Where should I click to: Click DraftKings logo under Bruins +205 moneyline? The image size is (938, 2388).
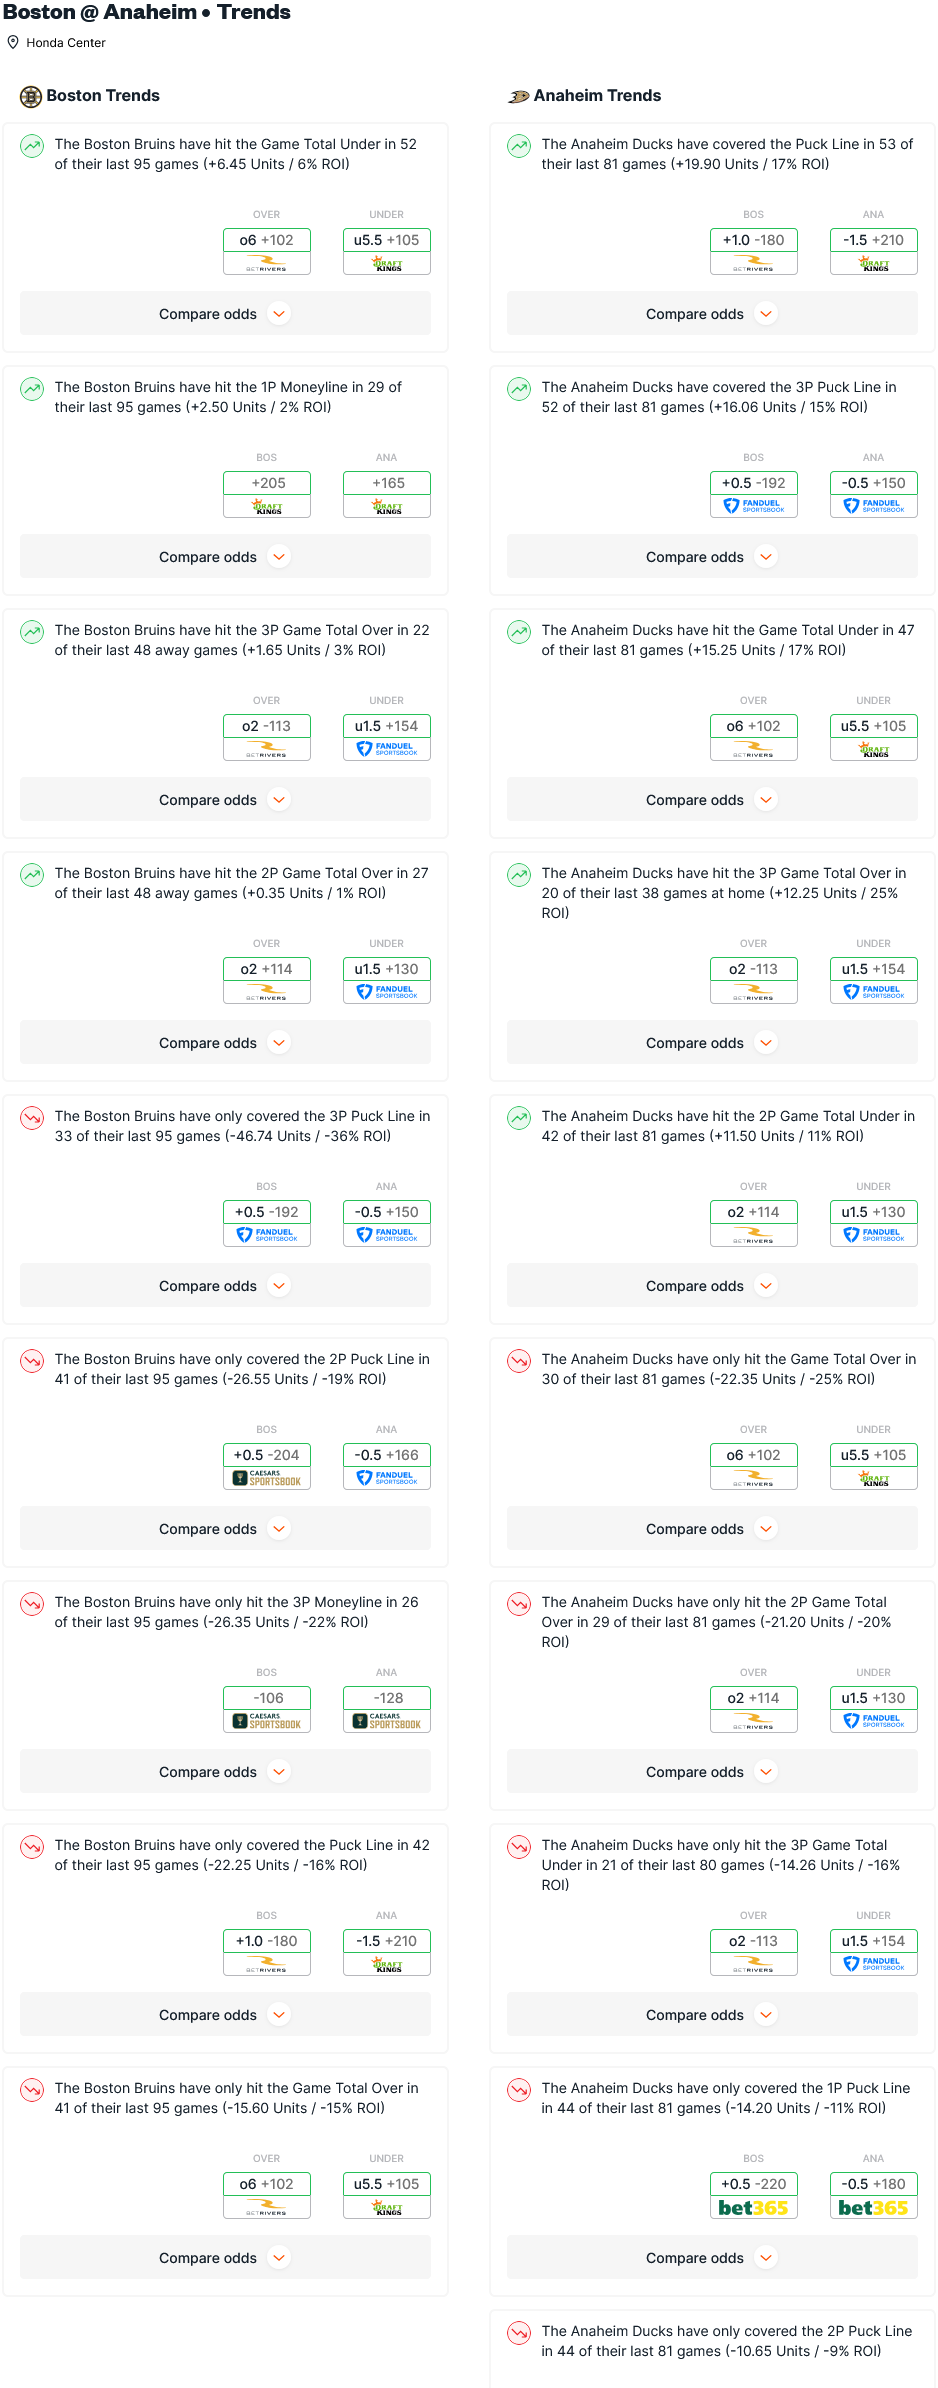pyautogui.click(x=267, y=506)
